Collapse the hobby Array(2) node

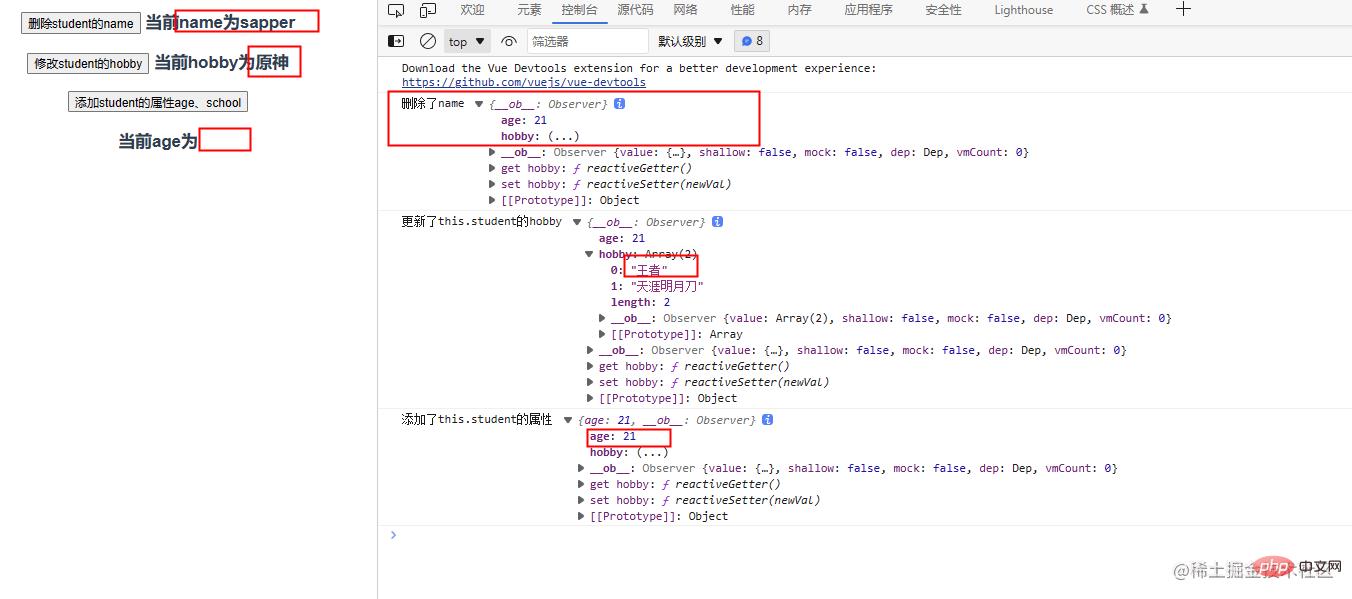(590, 255)
